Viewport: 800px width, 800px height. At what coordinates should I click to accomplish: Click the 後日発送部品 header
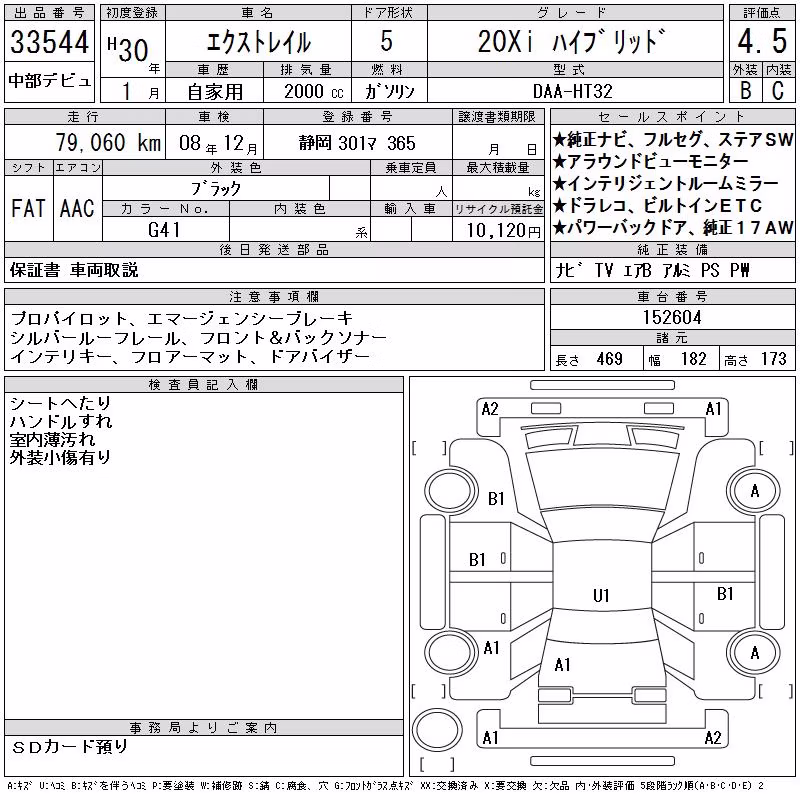pyautogui.click(x=274, y=249)
